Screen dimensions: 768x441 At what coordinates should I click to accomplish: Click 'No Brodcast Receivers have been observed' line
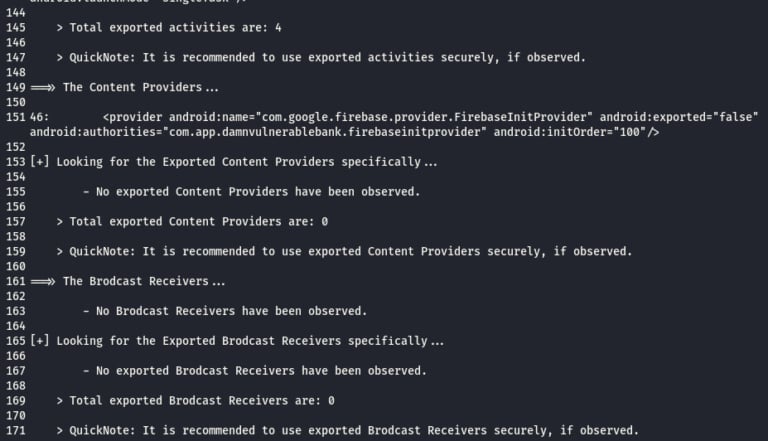225,312
